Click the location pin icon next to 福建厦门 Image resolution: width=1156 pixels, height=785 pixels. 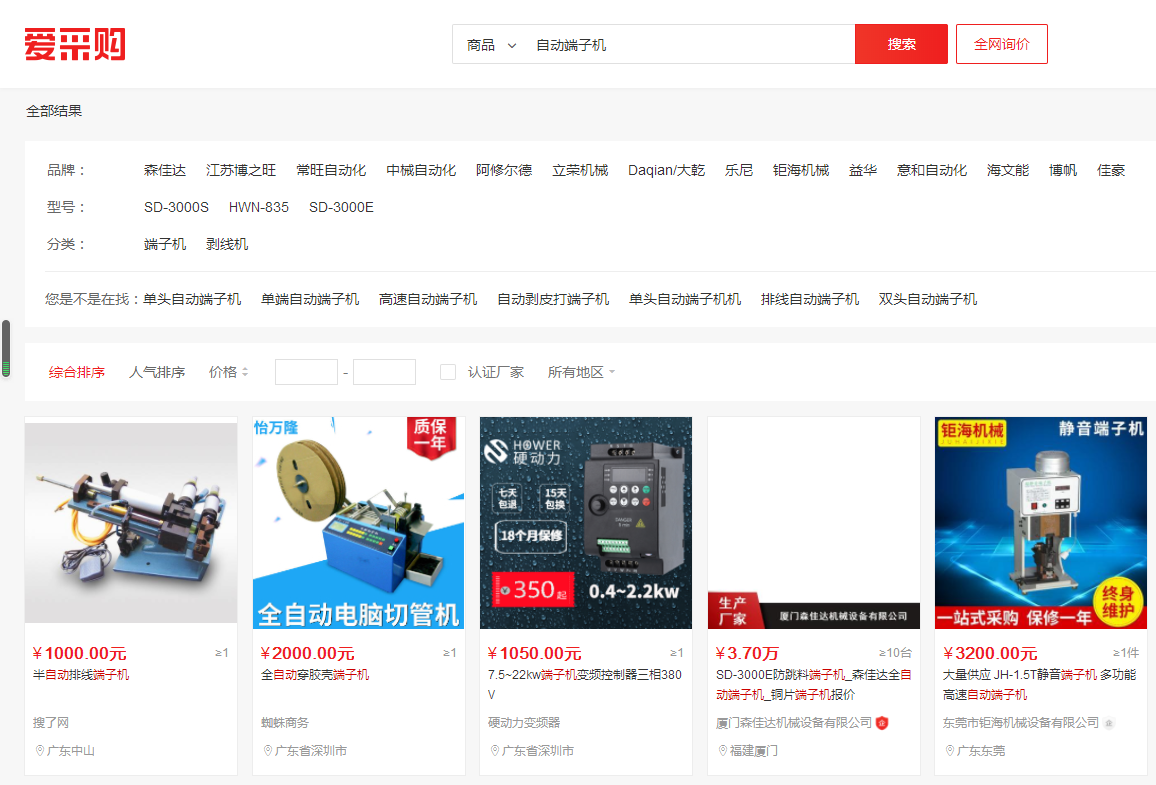tap(723, 751)
